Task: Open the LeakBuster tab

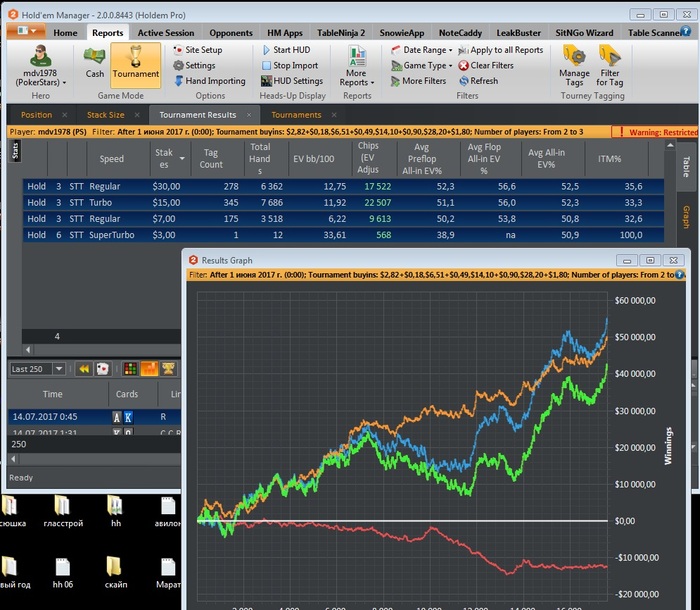Action: pos(518,33)
